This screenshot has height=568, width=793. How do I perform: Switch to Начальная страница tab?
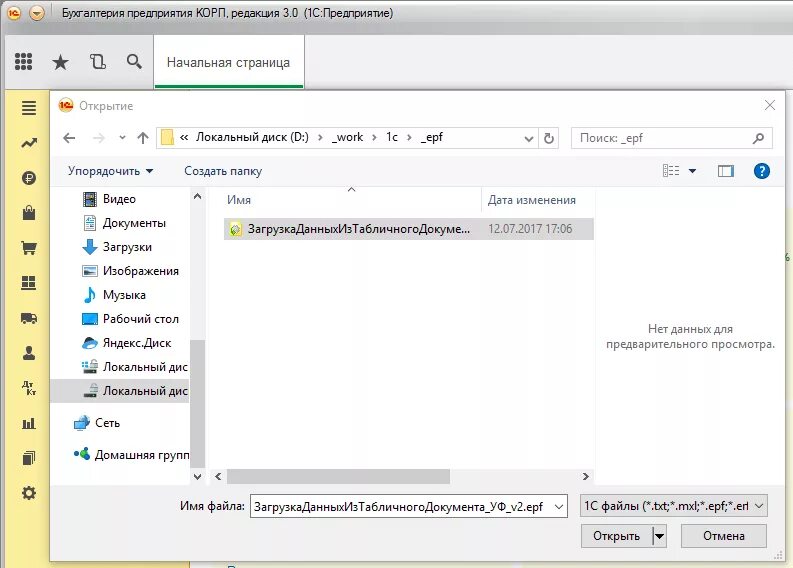[229, 62]
